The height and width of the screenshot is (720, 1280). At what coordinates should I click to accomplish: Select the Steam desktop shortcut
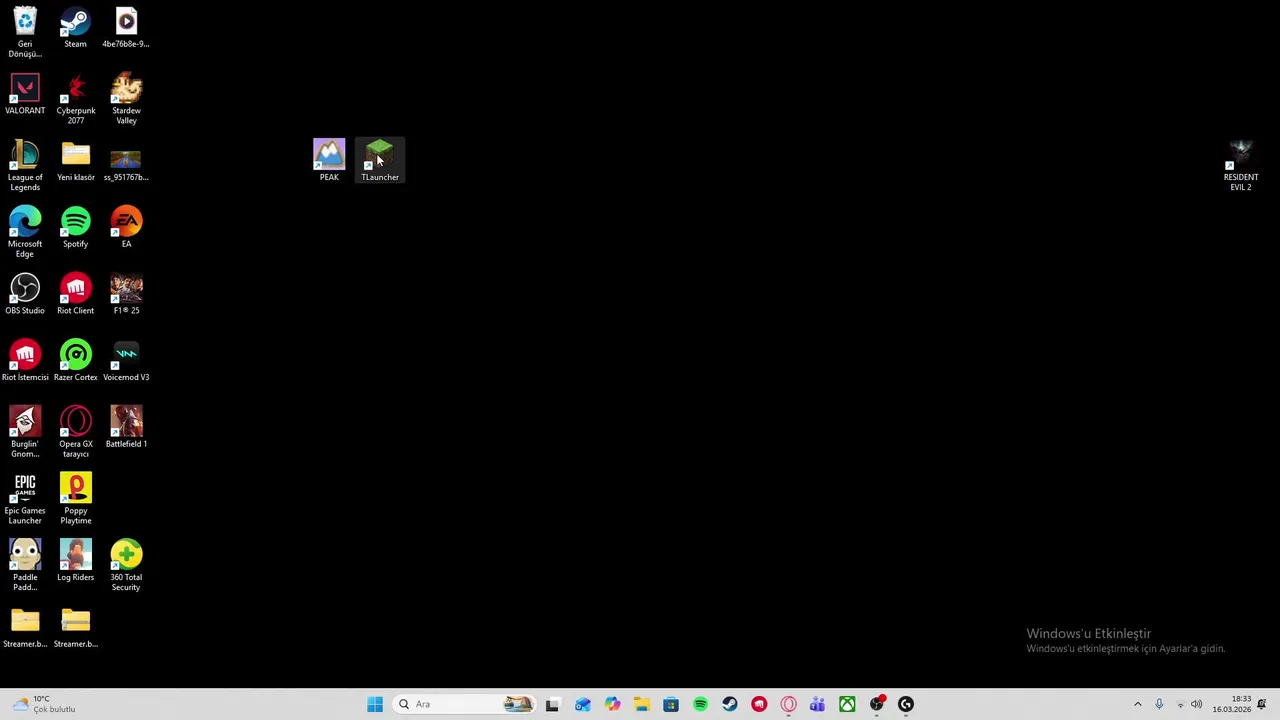75,27
